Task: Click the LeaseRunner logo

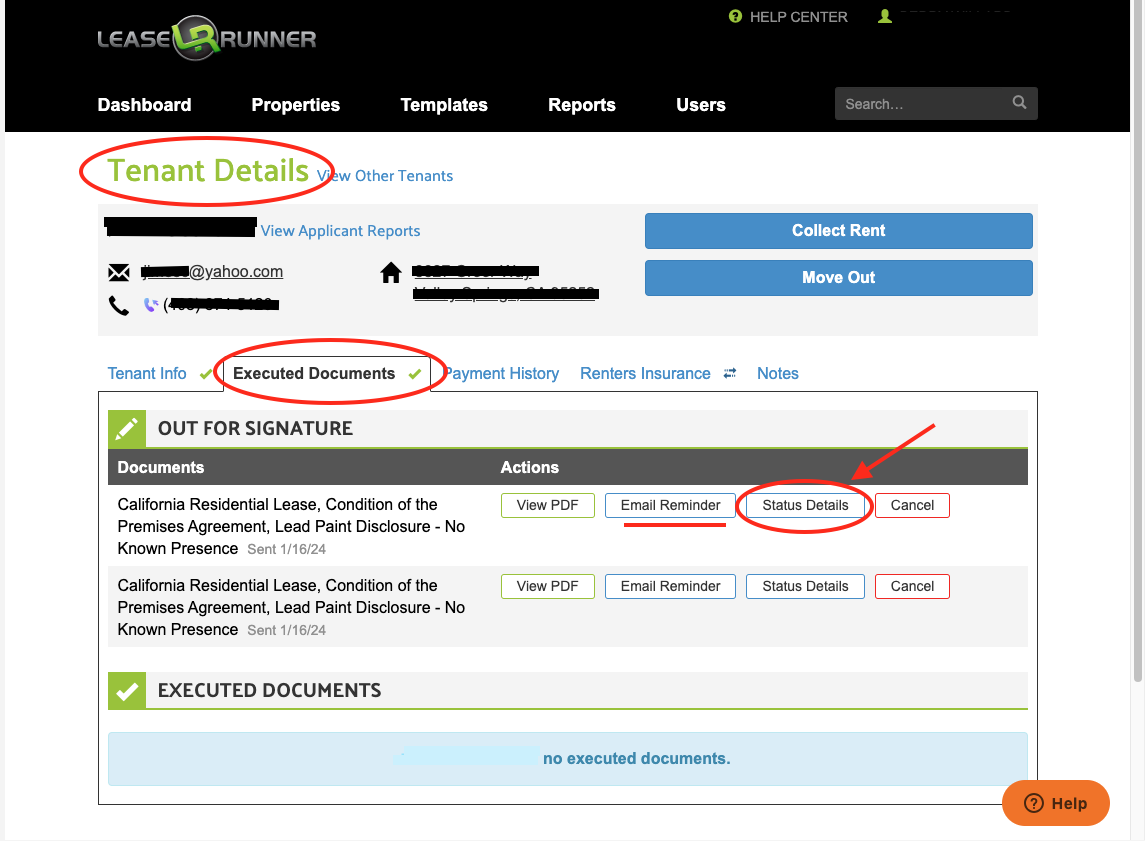Action: click(x=206, y=40)
